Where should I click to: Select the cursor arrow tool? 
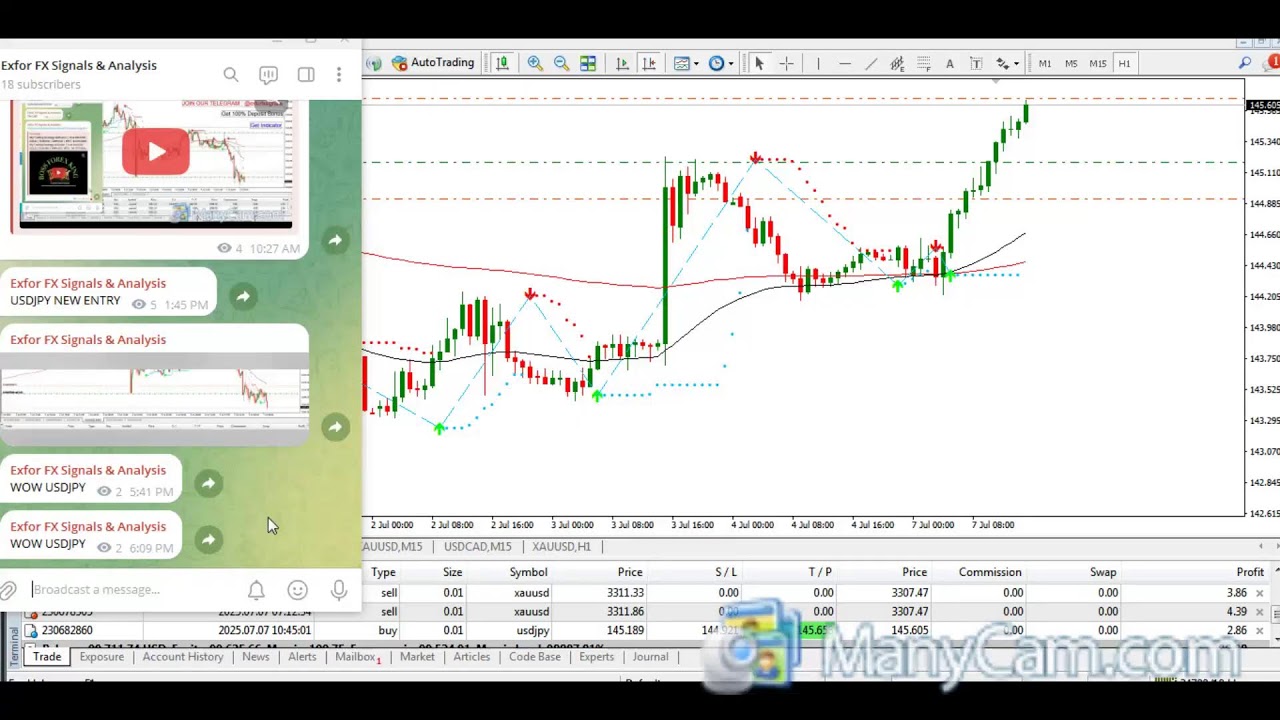coord(759,63)
